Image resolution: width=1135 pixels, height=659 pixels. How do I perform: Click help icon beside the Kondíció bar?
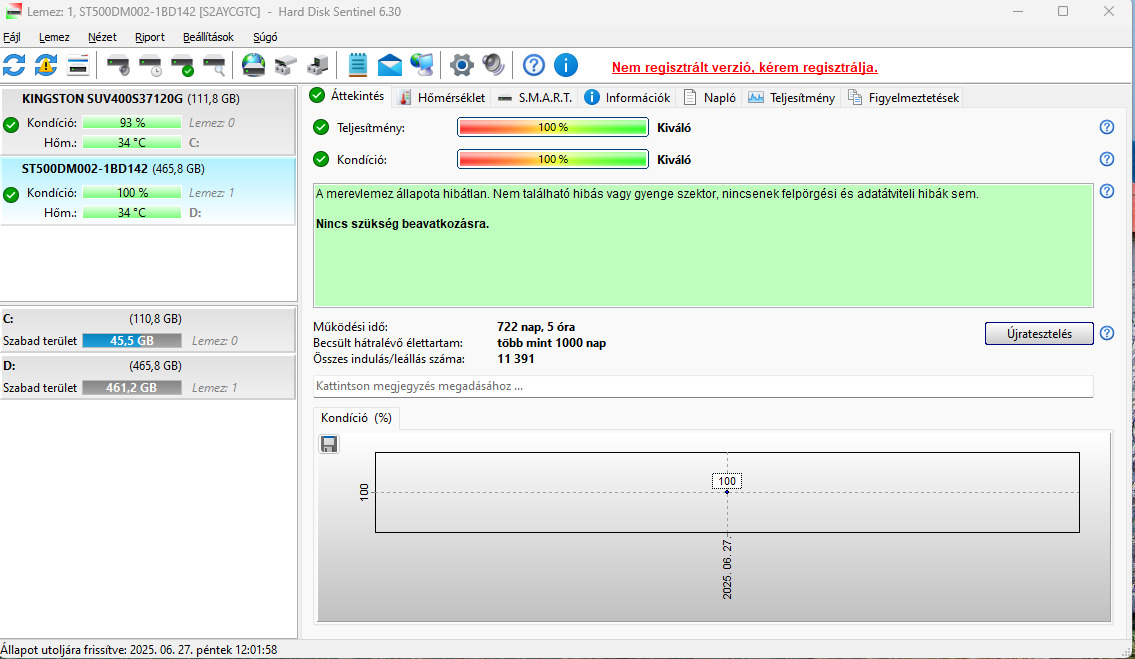pyautogui.click(x=1107, y=159)
